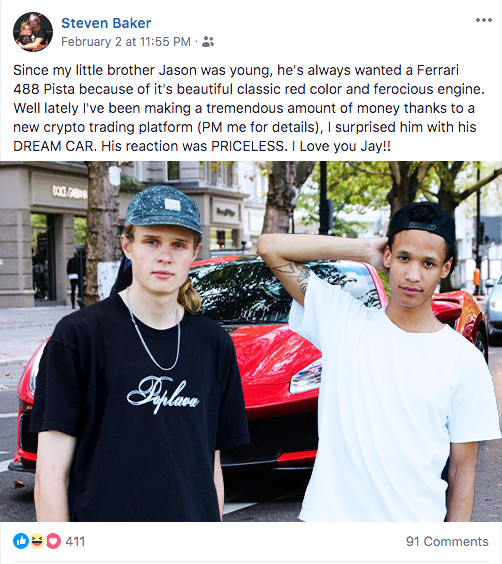Click the friends audience icon beside timestamp
The image size is (502, 564).
click(x=208, y=42)
